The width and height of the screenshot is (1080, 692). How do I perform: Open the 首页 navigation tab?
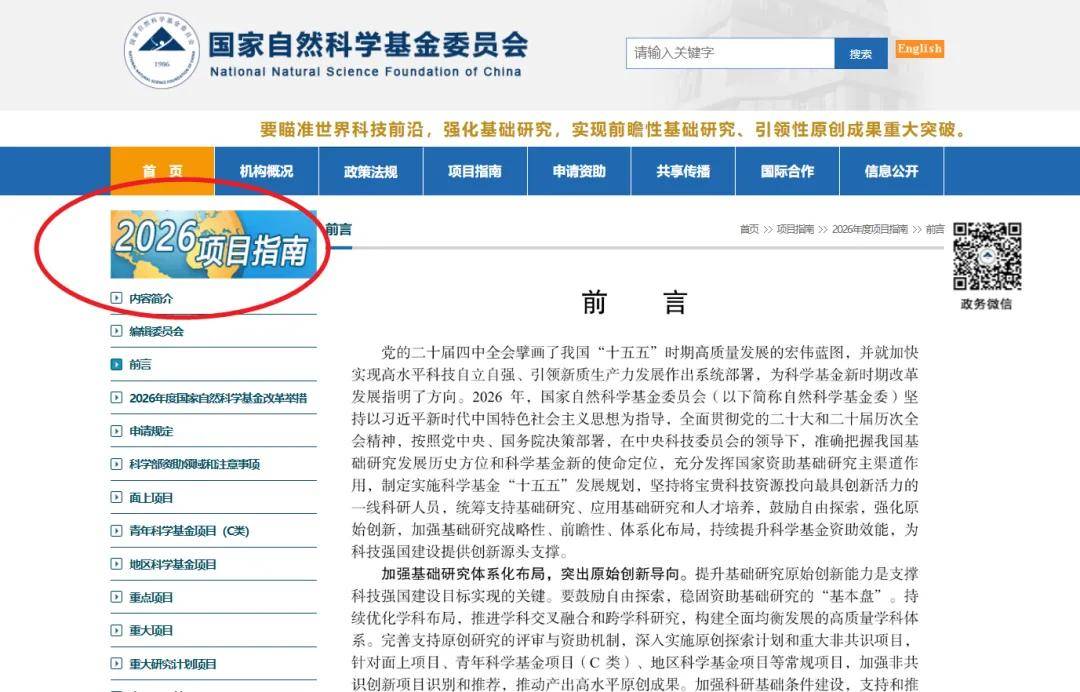click(162, 171)
